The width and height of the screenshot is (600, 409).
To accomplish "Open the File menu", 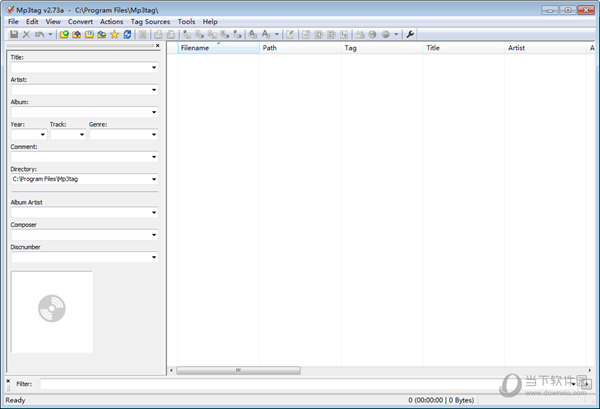I will pos(13,22).
